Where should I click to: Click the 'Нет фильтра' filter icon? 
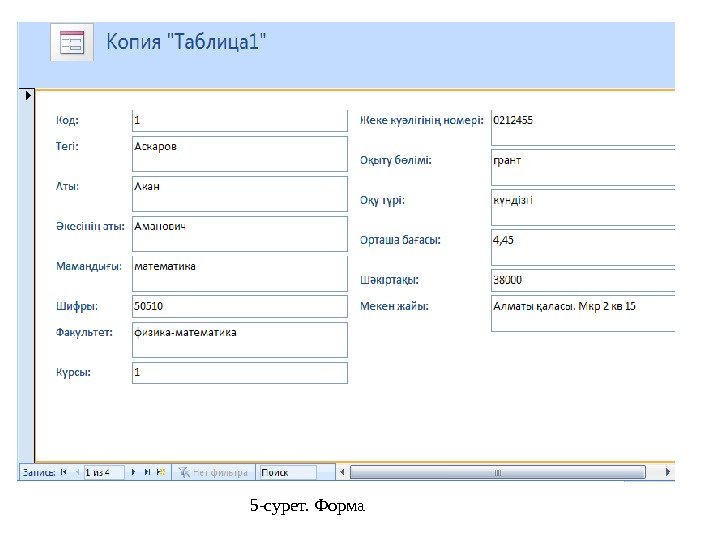click(x=184, y=472)
